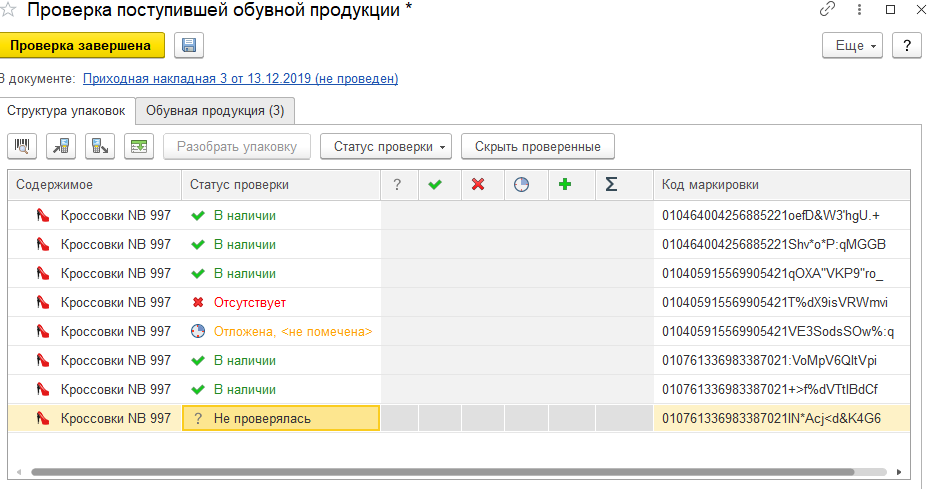The width and height of the screenshot is (929, 489).
Task: Click the green spreadsheet toolbar icon
Action: click(139, 146)
